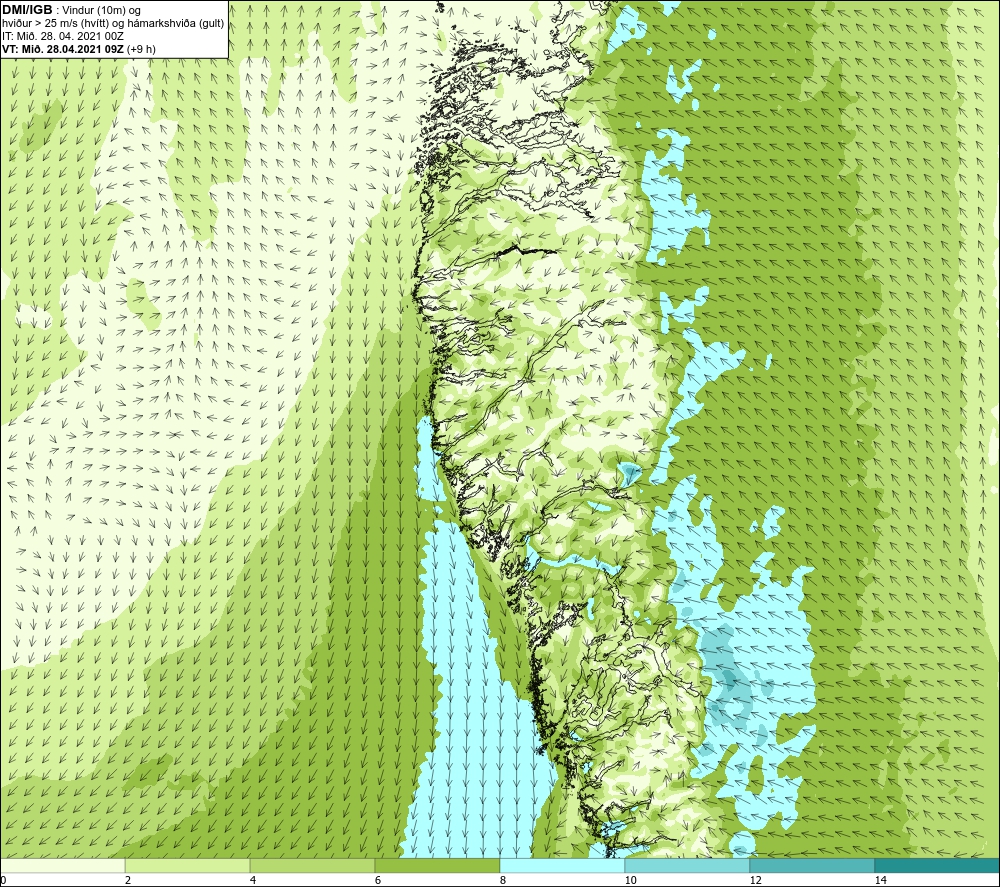Click the legend label "4"
Viewport: 1000px width, 887px height.
coord(253,881)
